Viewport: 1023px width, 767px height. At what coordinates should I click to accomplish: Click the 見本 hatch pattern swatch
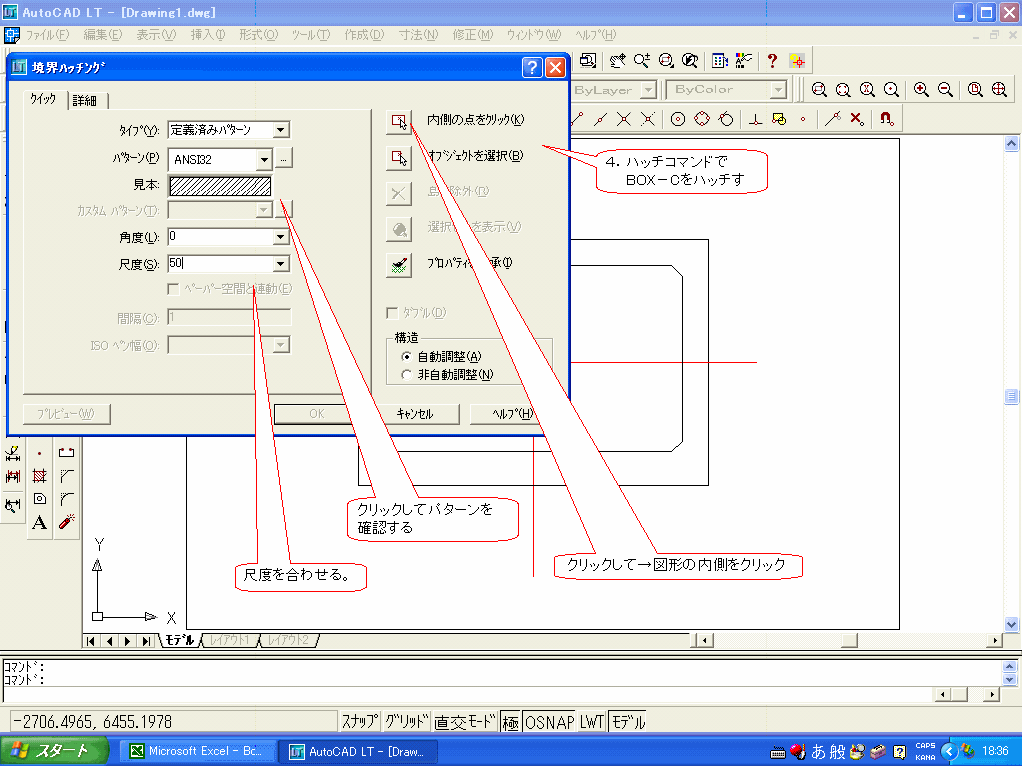(x=220, y=187)
